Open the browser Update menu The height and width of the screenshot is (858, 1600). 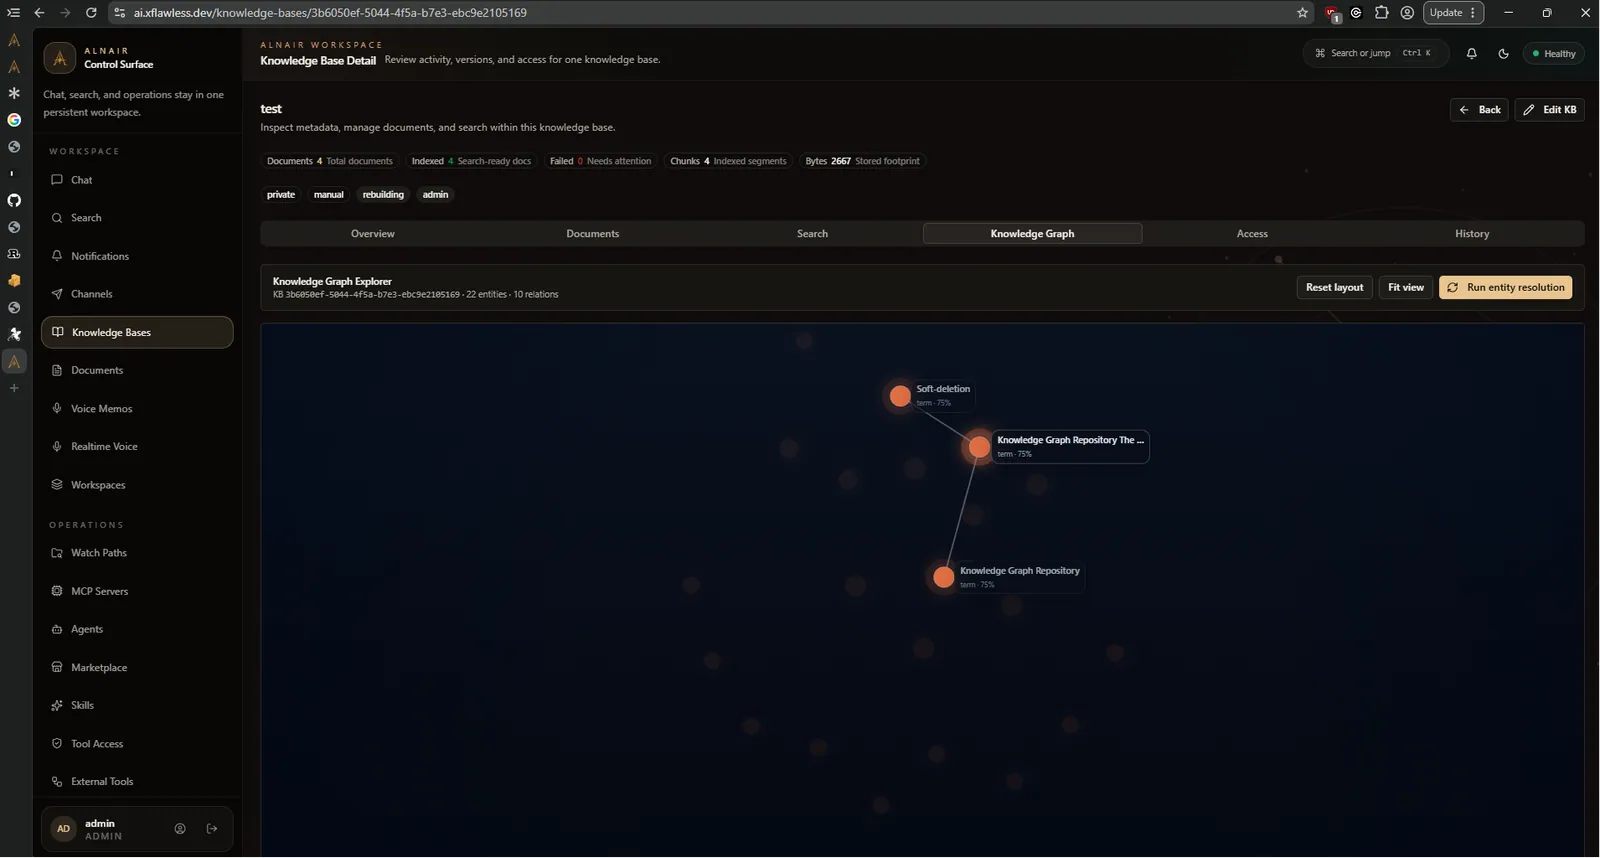click(1453, 13)
